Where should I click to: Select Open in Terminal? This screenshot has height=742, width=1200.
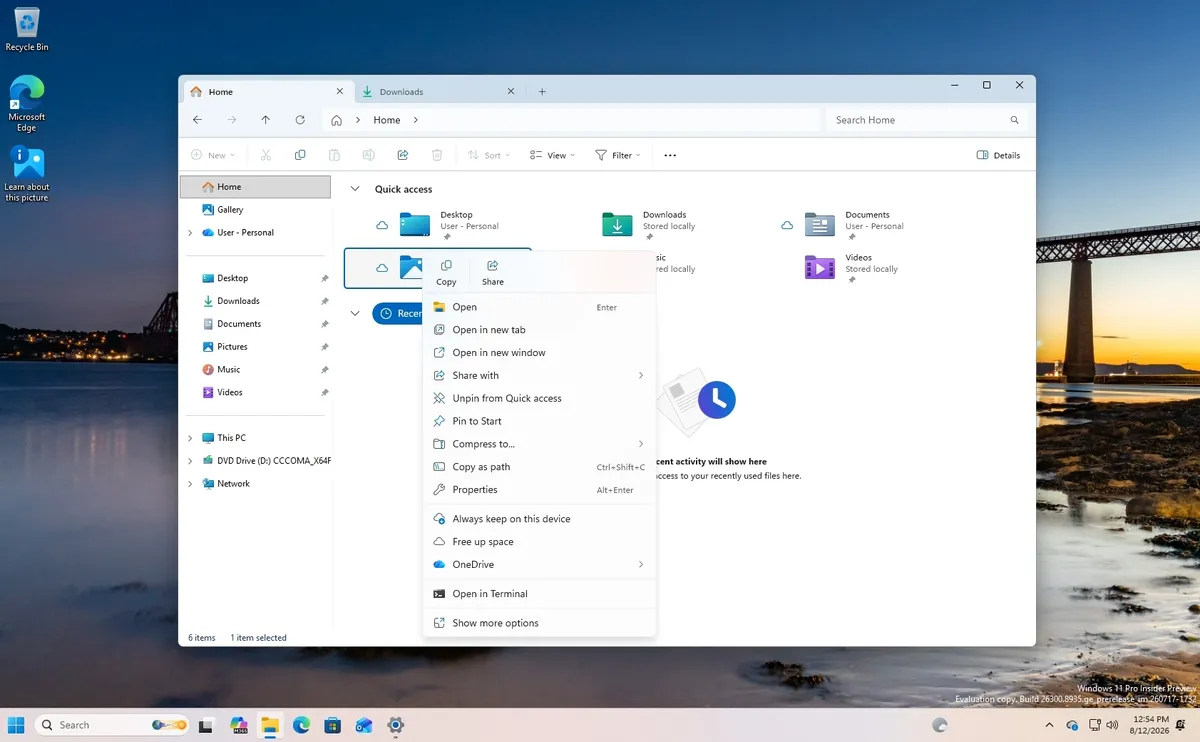click(540, 594)
